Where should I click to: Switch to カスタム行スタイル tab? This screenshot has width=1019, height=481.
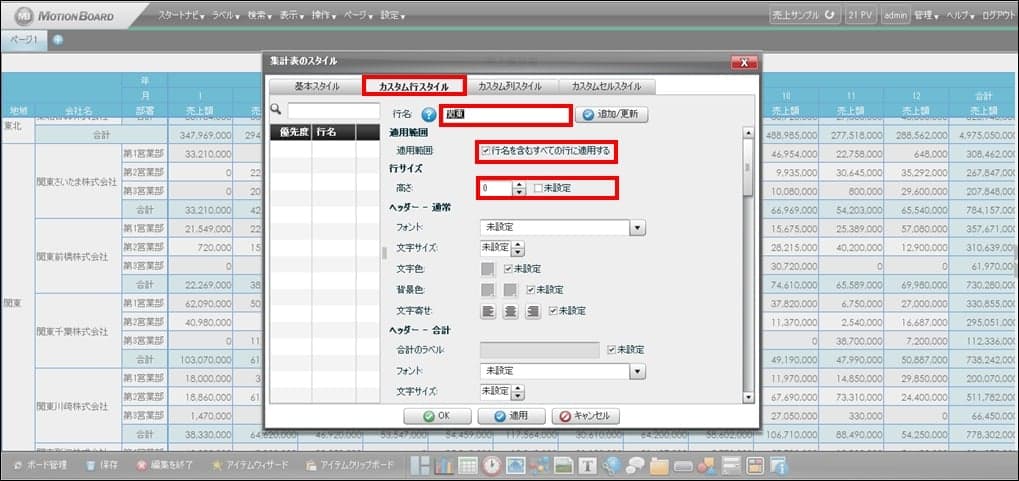tap(414, 86)
